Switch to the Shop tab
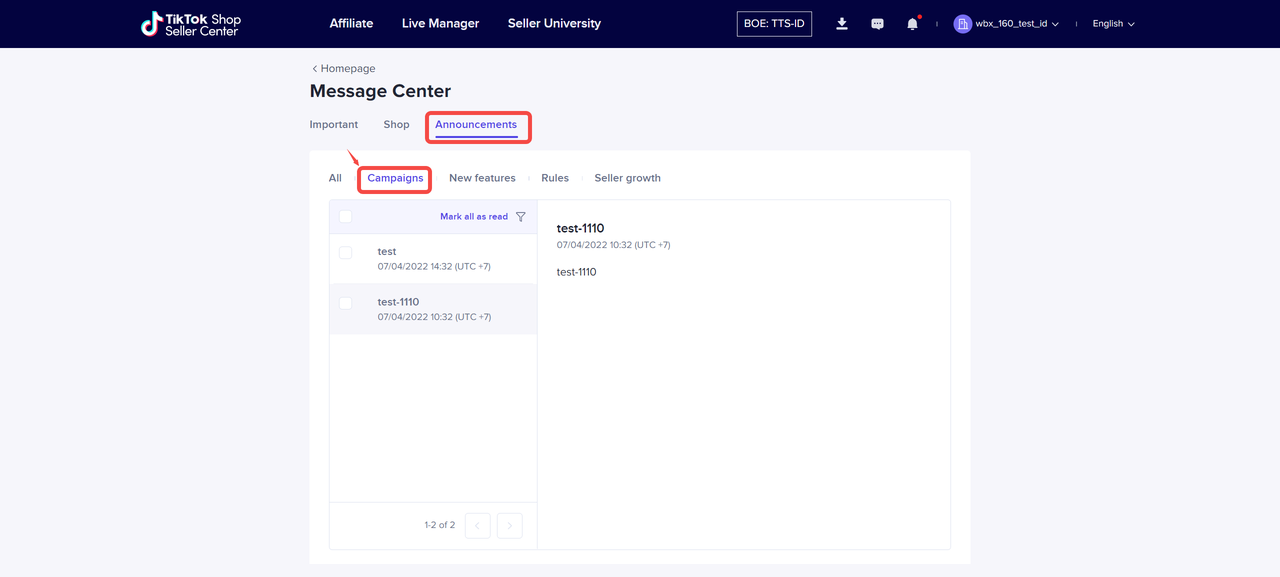This screenshot has width=1280, height=577. tap(396, 125)
